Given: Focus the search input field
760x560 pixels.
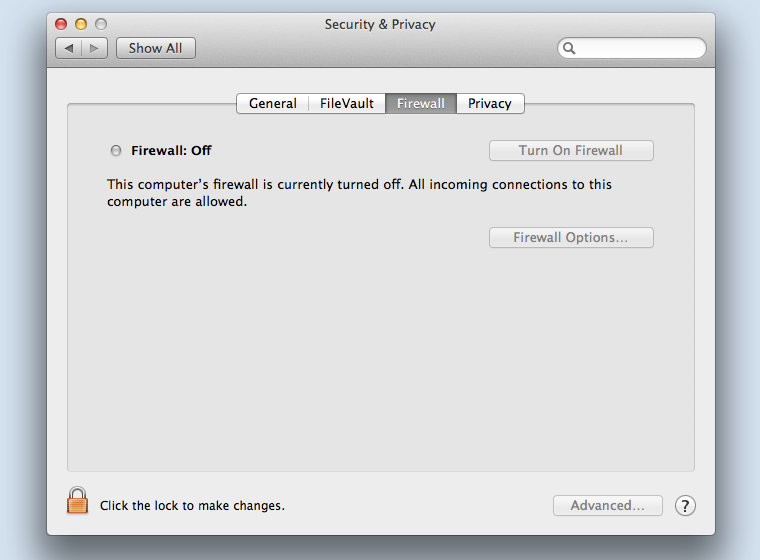Looking at the screenshot, I should point(632,48).
